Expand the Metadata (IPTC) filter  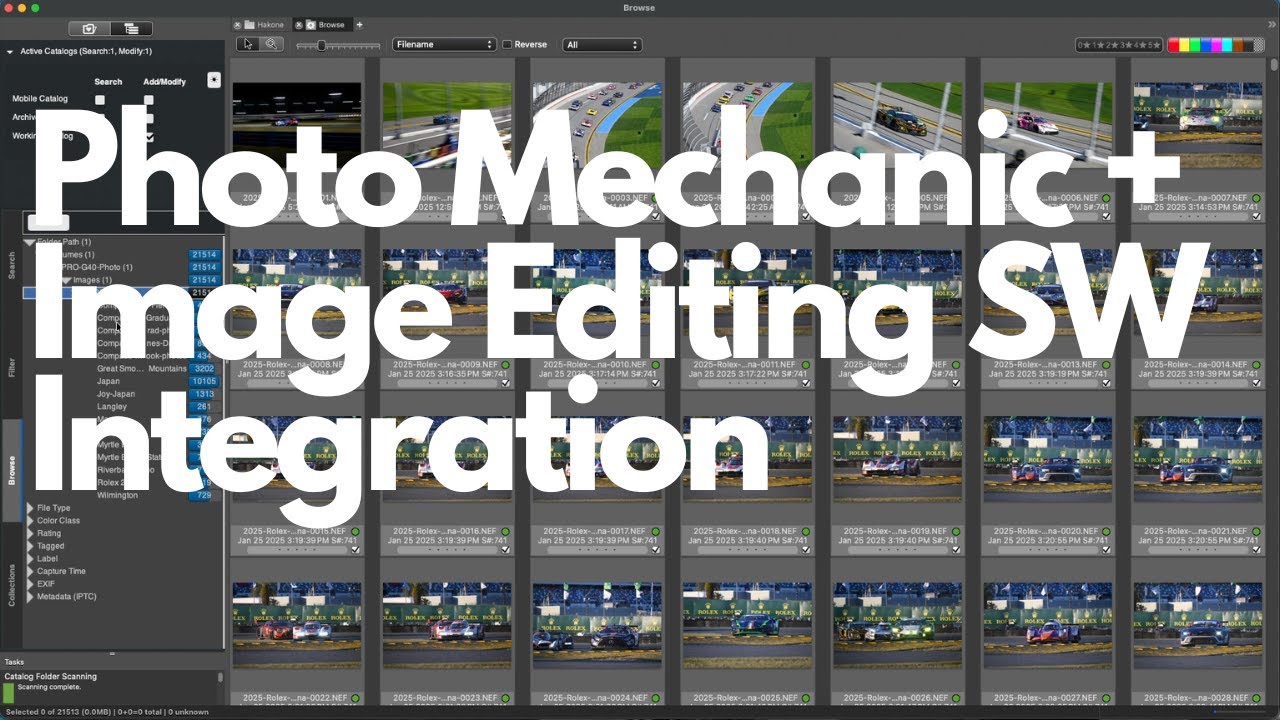click(x=30, y=597)
